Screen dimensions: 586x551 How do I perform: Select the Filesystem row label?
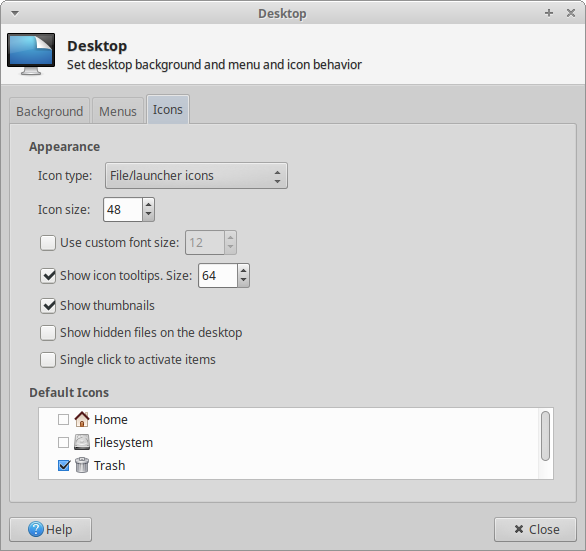pyautogui.click(x=123, y=443)
